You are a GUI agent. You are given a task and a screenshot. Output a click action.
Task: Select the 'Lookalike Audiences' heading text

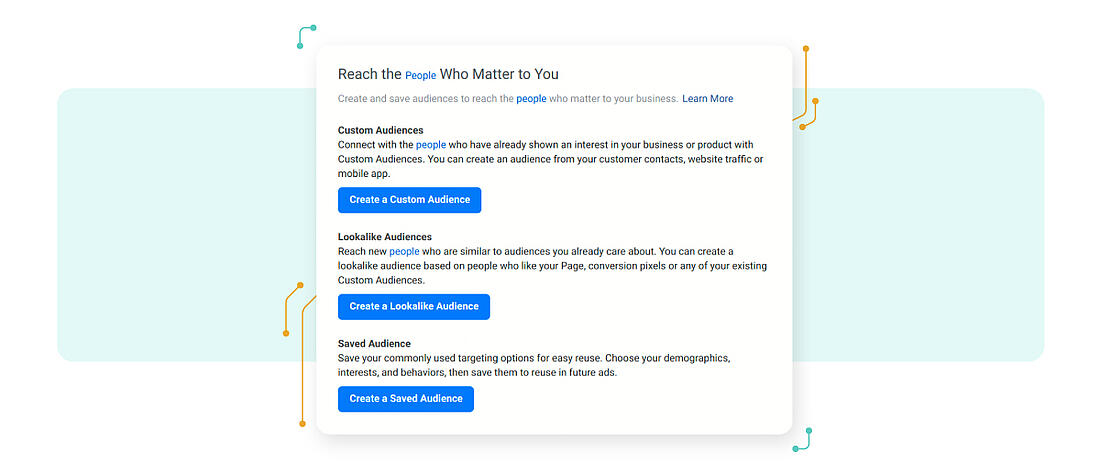(x=384, y=237)
